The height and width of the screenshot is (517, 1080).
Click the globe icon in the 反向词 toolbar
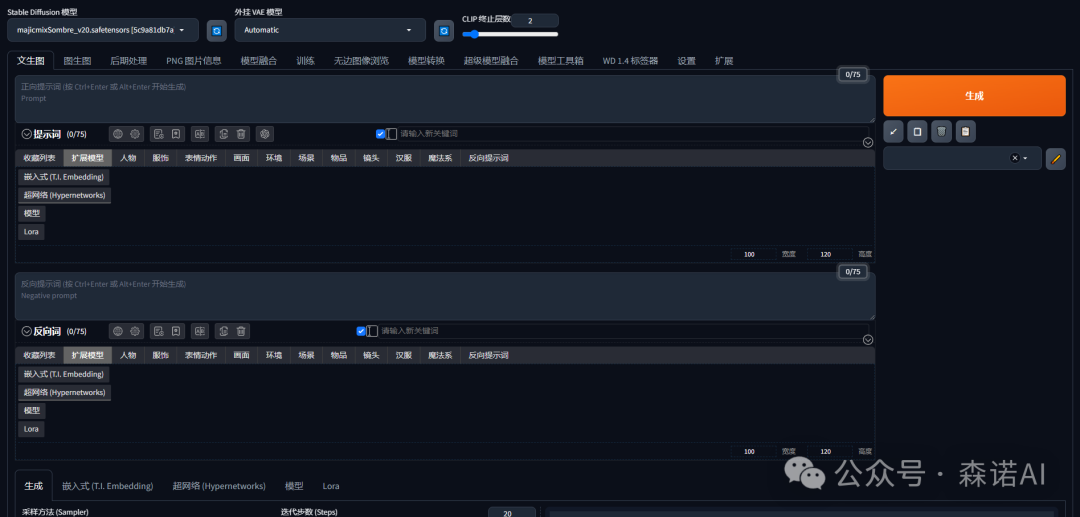pos(118,331)
